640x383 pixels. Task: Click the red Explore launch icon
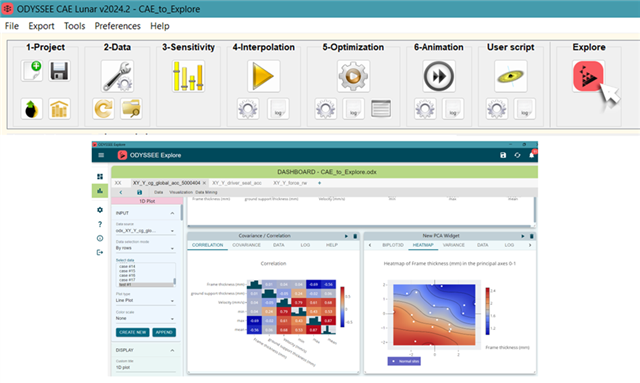tap(588, 76)
